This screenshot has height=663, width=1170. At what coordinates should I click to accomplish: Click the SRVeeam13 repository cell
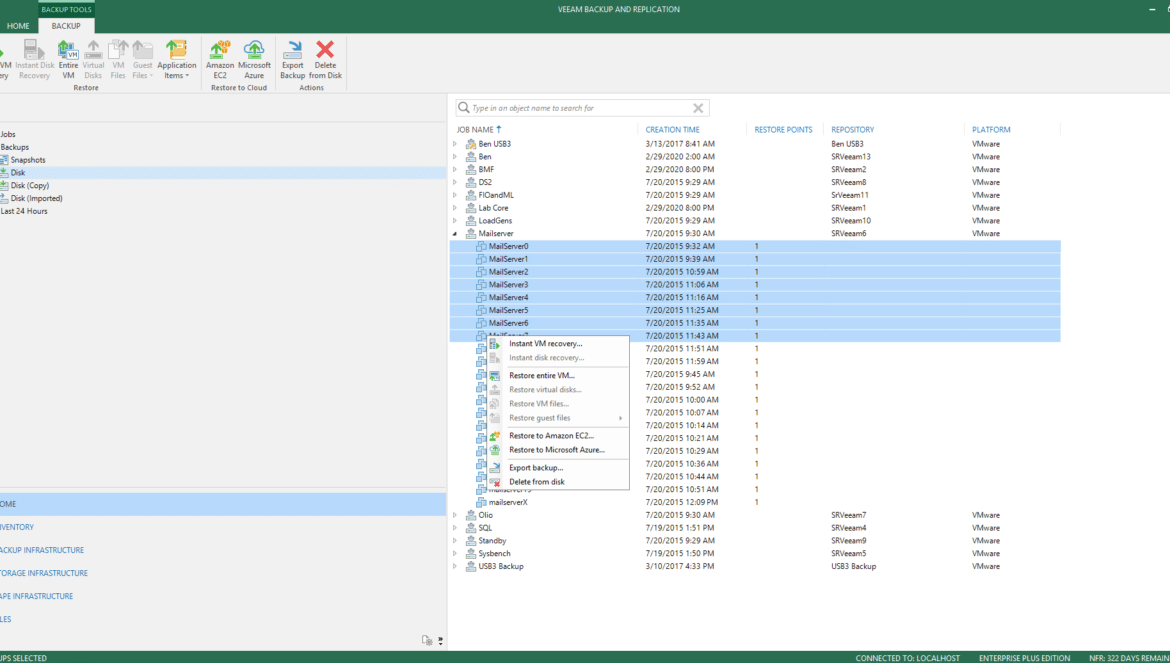pos(851,157)
